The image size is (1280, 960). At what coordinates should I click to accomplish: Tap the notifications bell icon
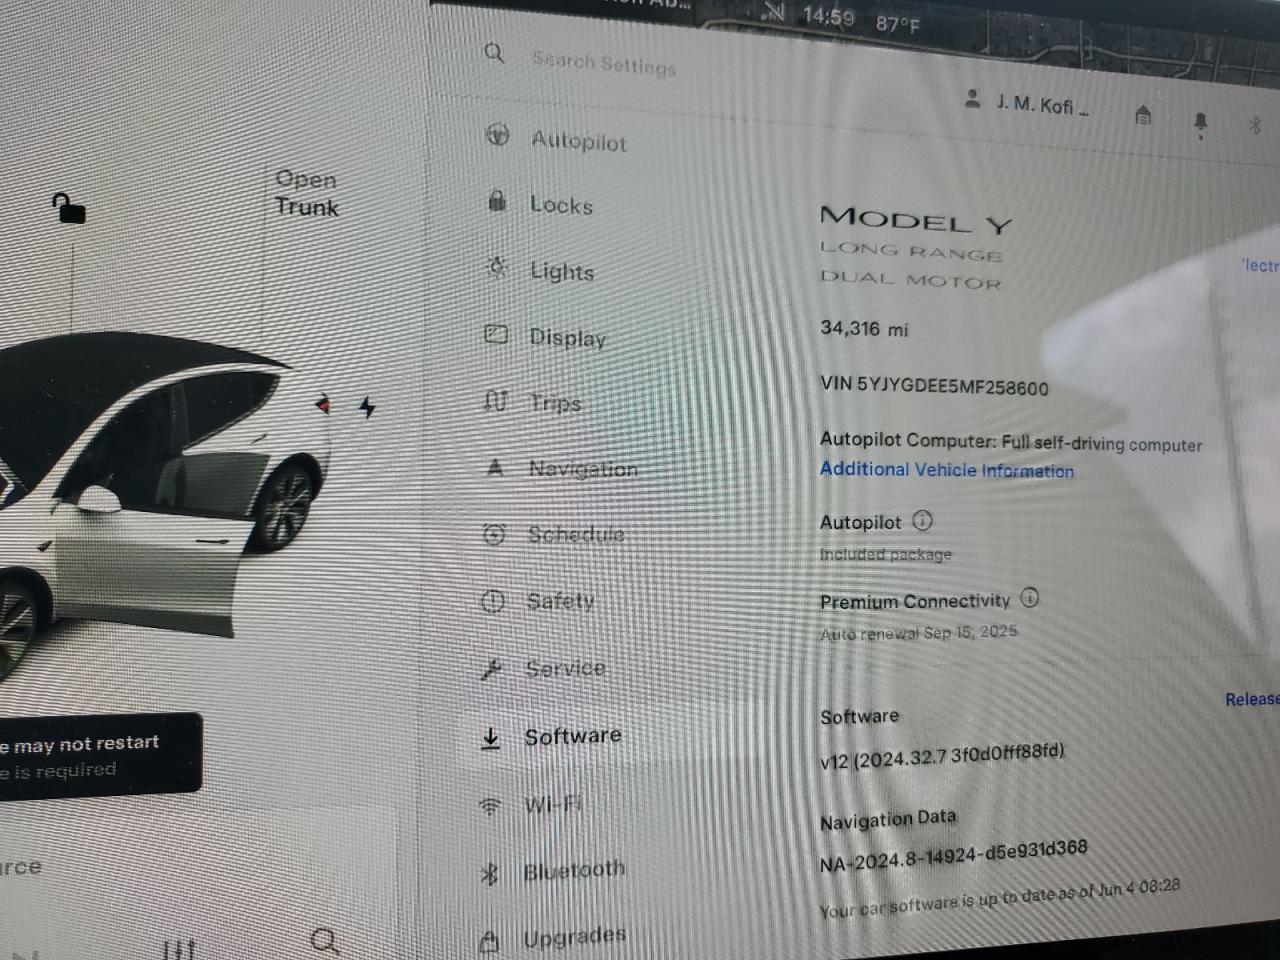coord(1200,122)
